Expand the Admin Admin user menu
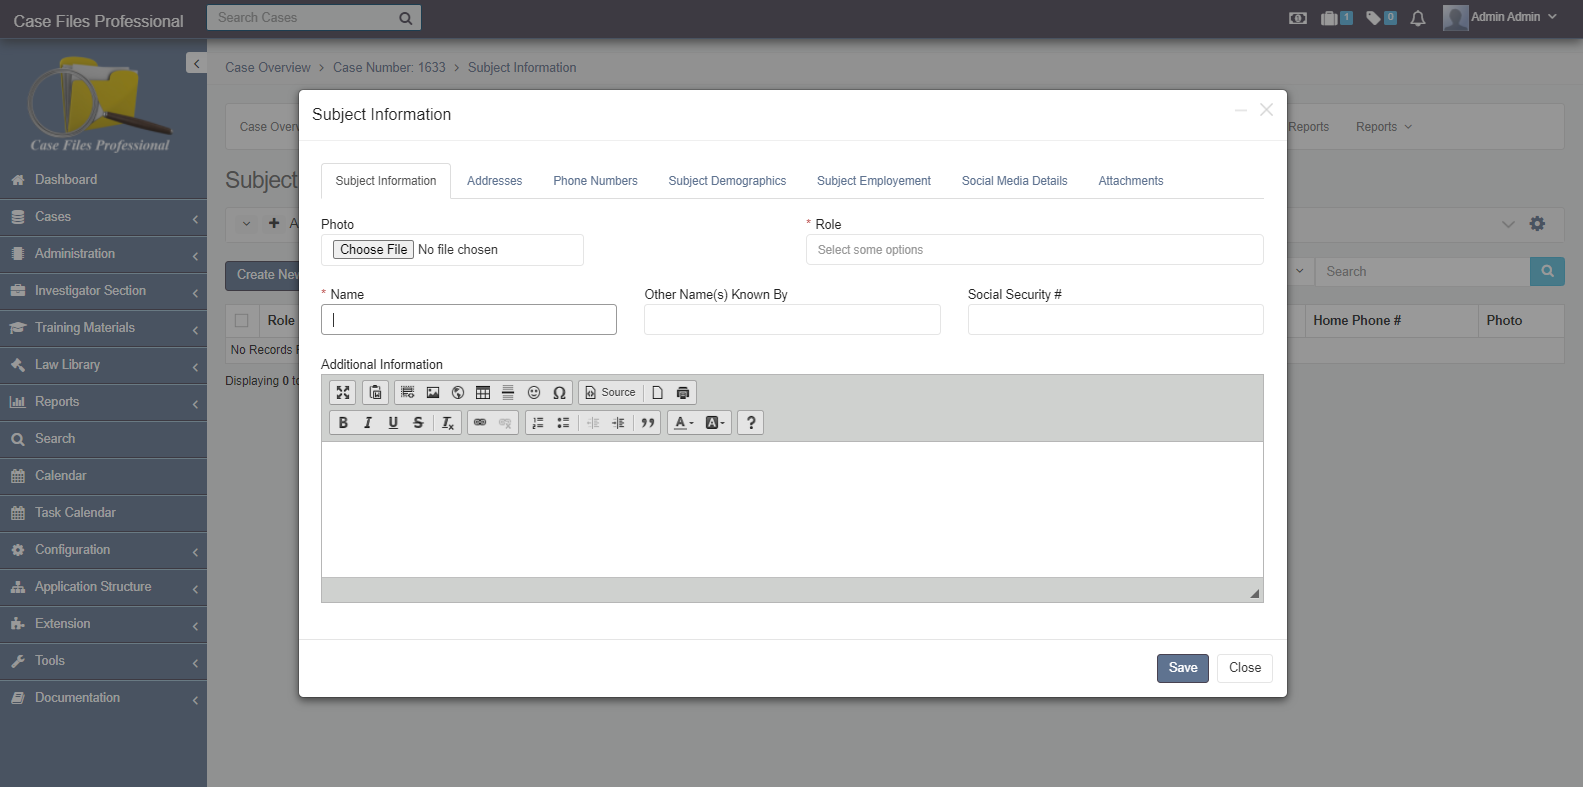The image size is (1583, 787). click(x=1500, y=17)
